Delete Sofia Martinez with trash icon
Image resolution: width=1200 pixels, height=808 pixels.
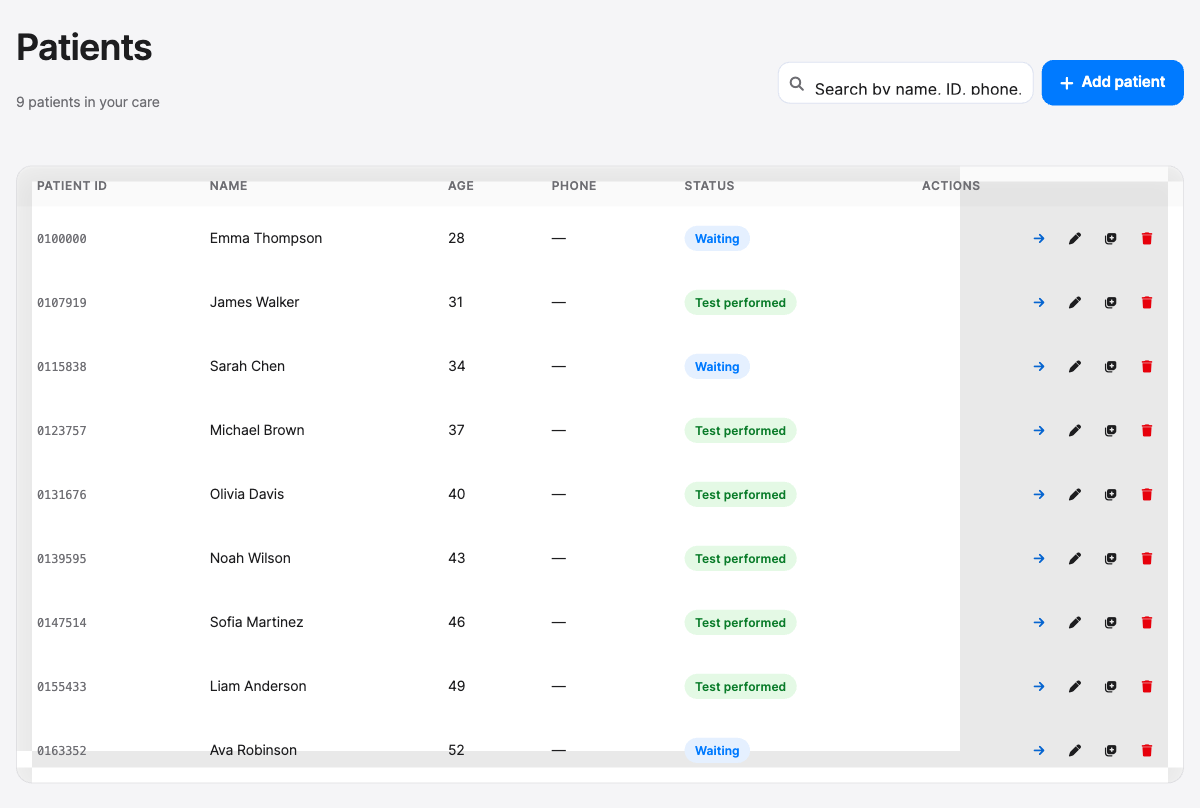pyautogui.click(x=1147, y=623)
